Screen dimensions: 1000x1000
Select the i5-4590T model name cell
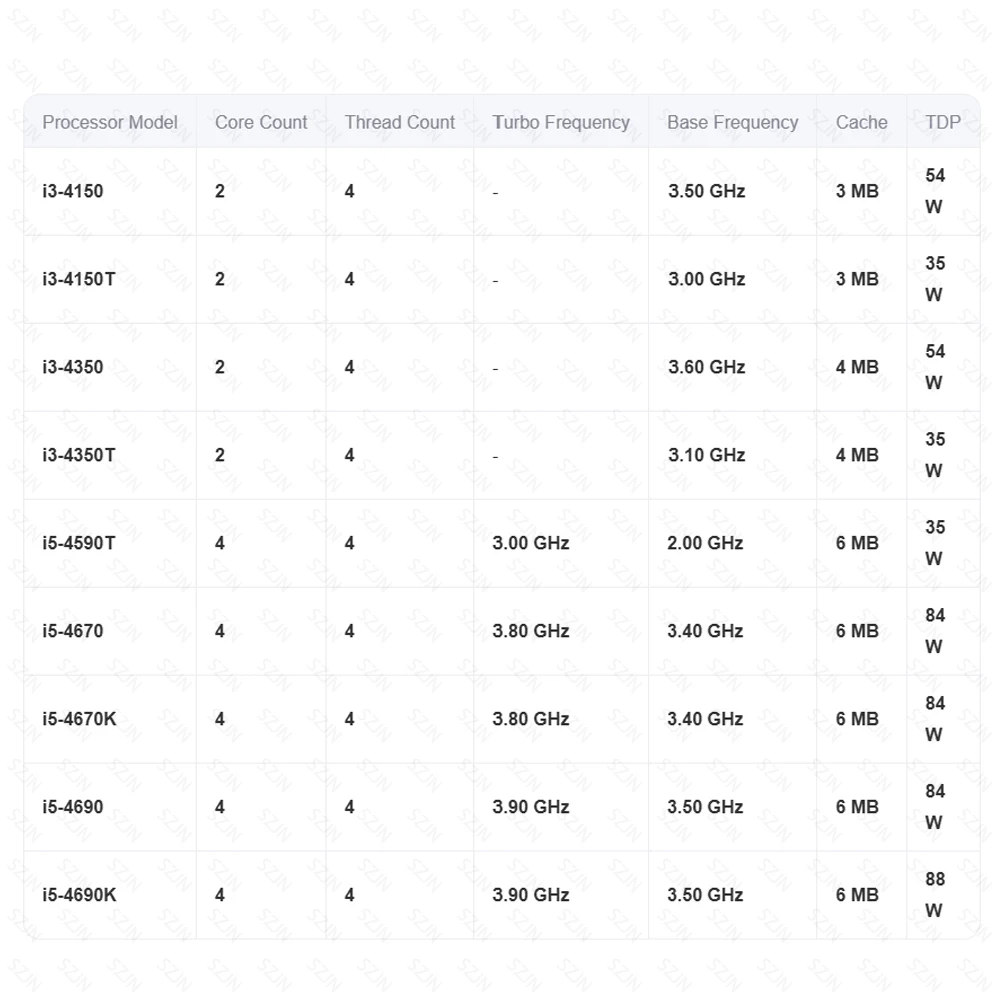click(x=79, y=543)
